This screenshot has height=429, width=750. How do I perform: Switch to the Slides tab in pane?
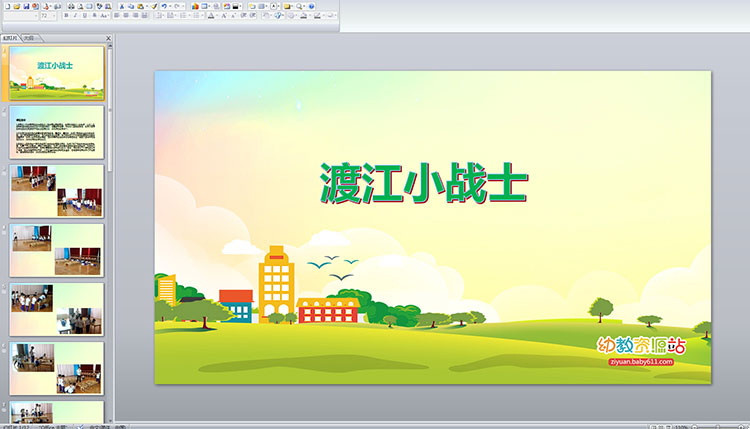click(x=10, y=38)
